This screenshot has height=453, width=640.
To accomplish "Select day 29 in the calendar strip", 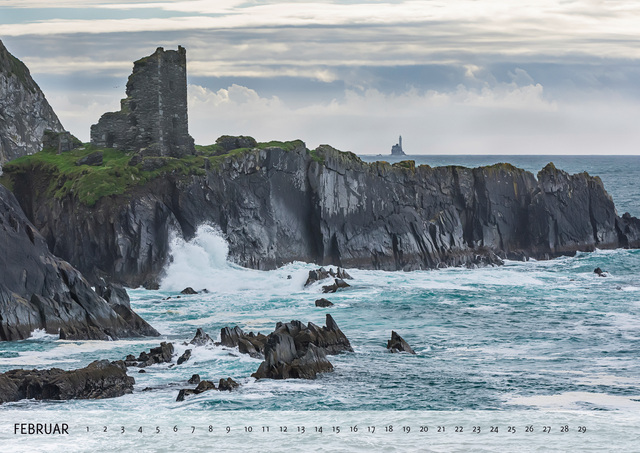I will coord(582,429).
